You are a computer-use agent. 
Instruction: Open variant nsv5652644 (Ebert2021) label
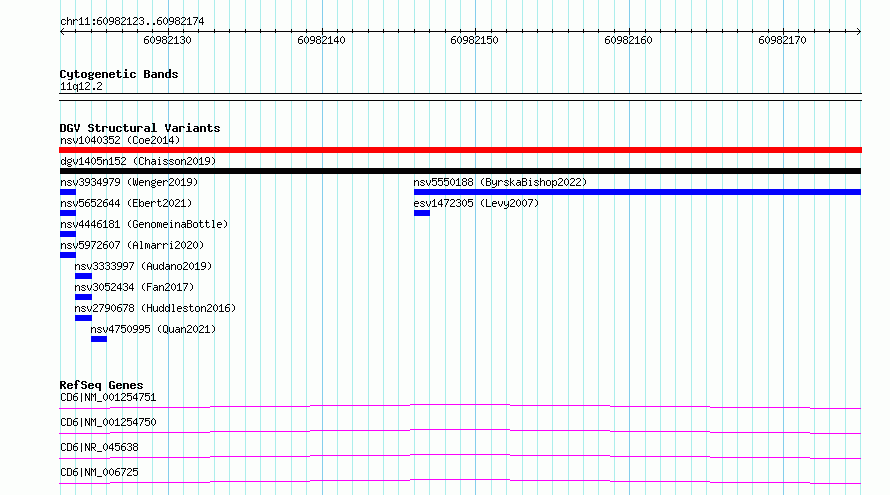coord(126,203)
